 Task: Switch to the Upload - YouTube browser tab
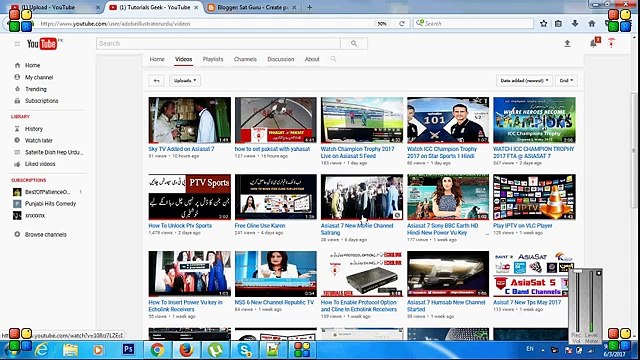click(55, 7)
